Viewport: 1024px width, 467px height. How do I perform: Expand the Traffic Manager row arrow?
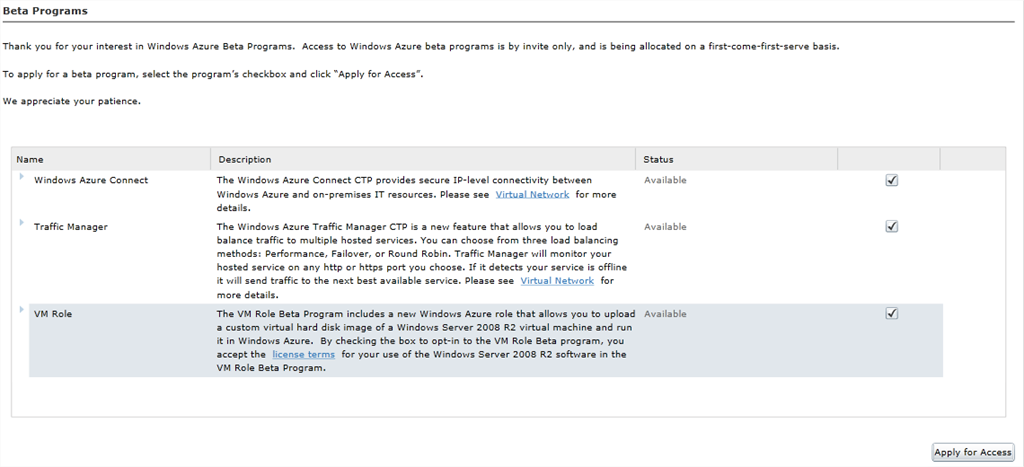click(x=20, y=223)
